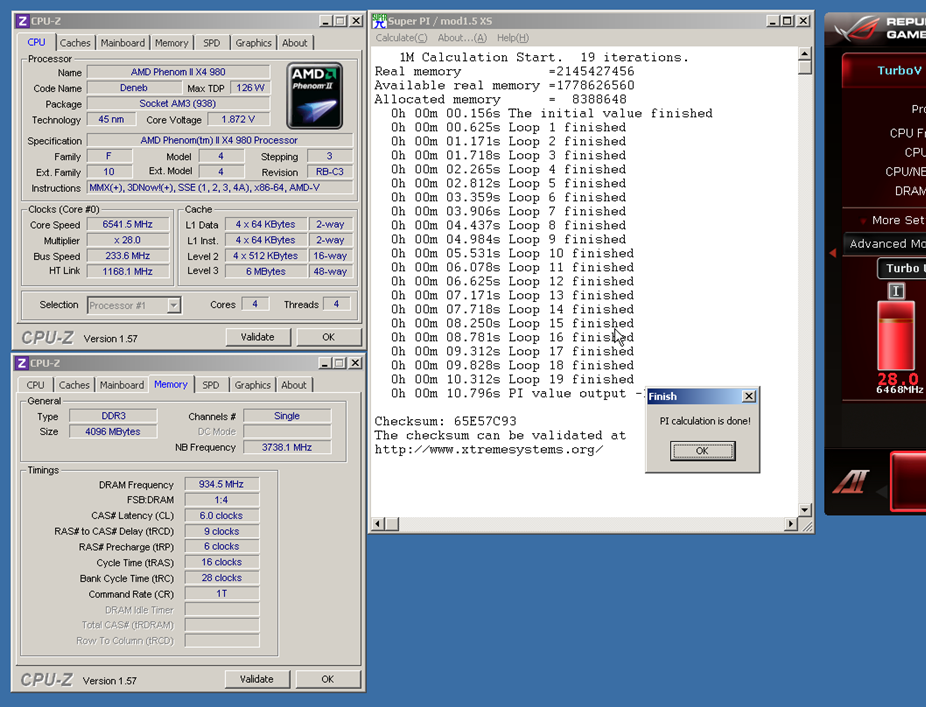Click More Settings in TurboV panel
The height and width of the screenshot is (707, 926).
898,220
